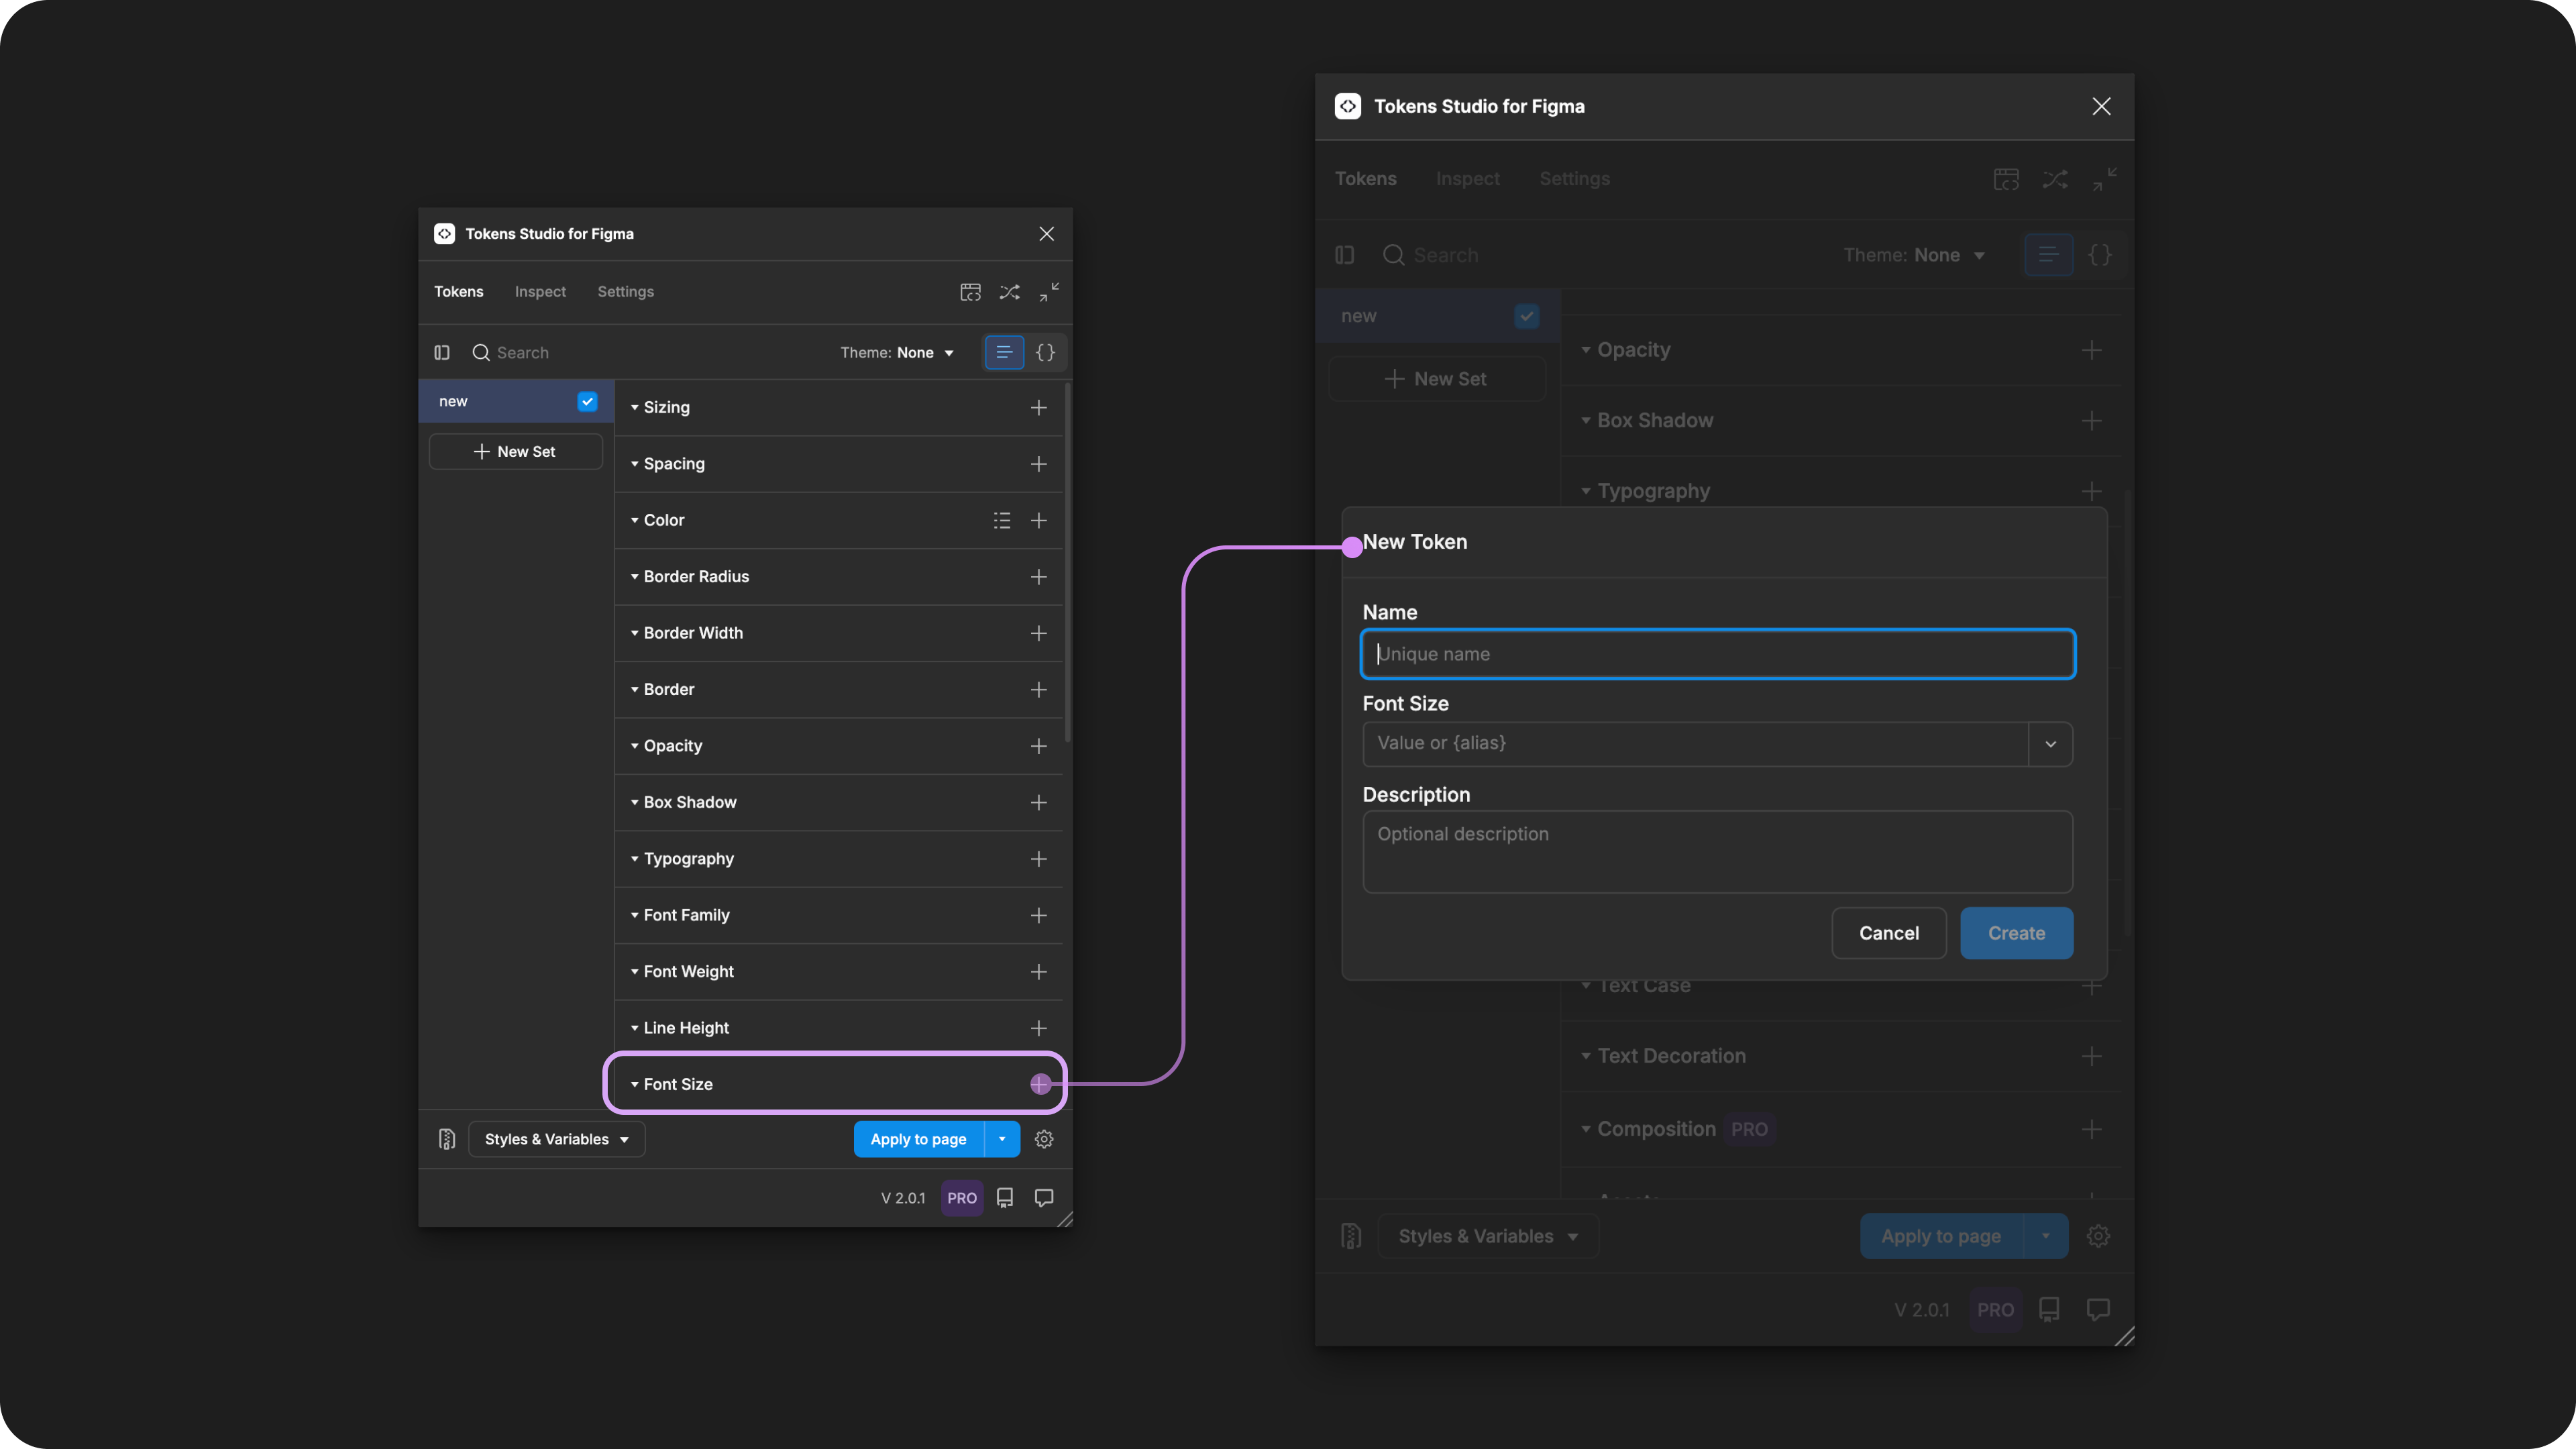
Task: Focus the Unique name input field
Action: tap(1717, 654)
